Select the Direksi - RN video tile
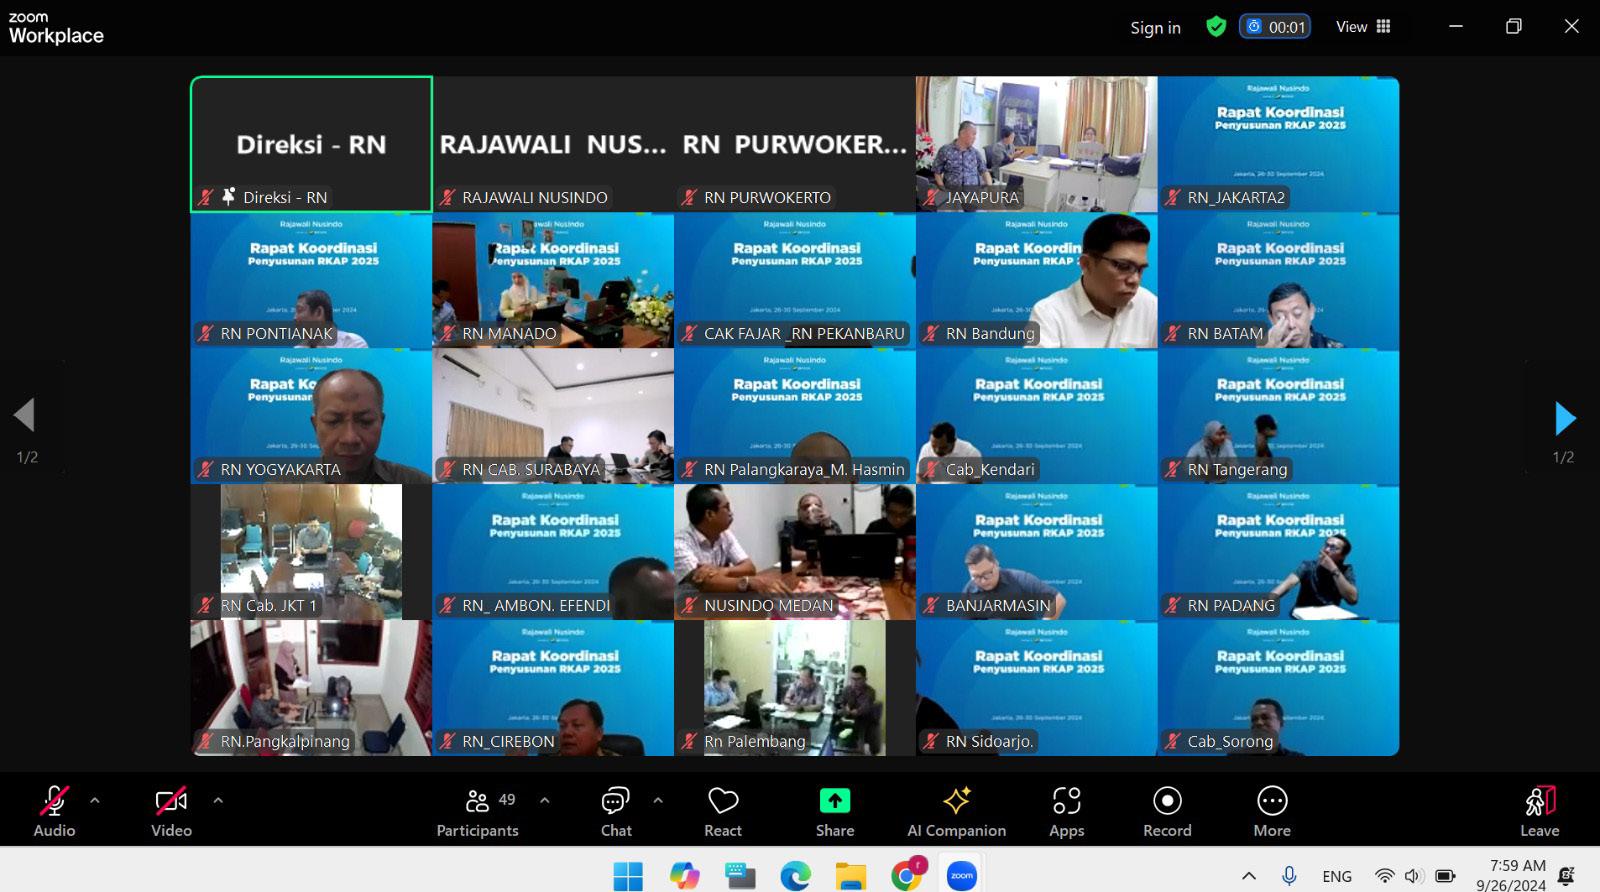The height and width of the screenshot is (892, 1600). (x=311, y=144)
